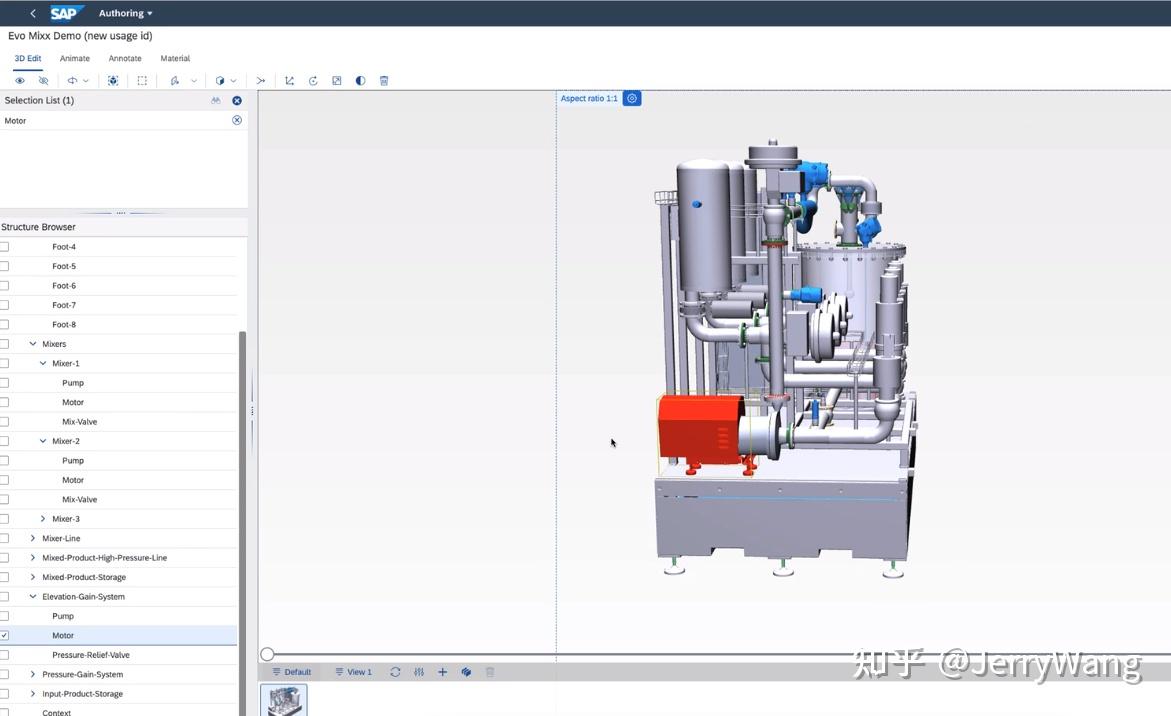1171x716 pixels.
Task: Remove the Motor filter from the Selection List
Action: point(236,119)
